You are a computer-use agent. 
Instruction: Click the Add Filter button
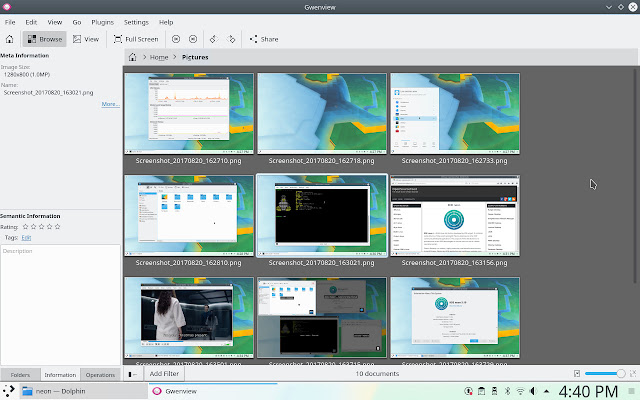(164, 373)
